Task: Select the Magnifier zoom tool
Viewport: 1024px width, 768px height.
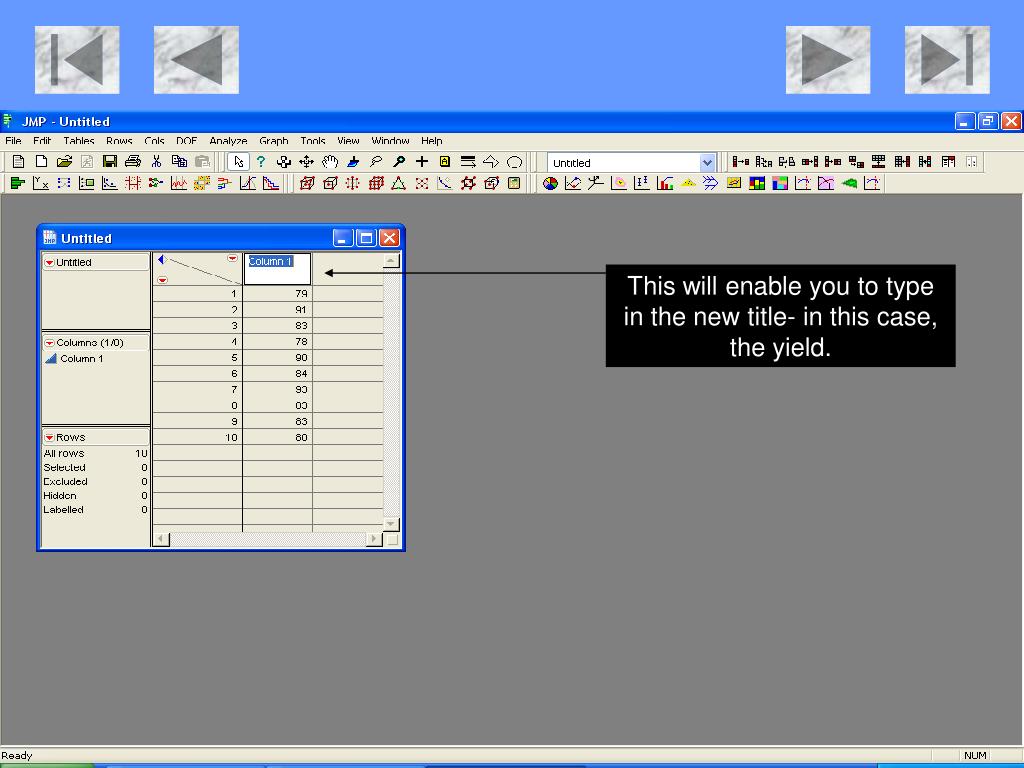Action: [398, 161]
